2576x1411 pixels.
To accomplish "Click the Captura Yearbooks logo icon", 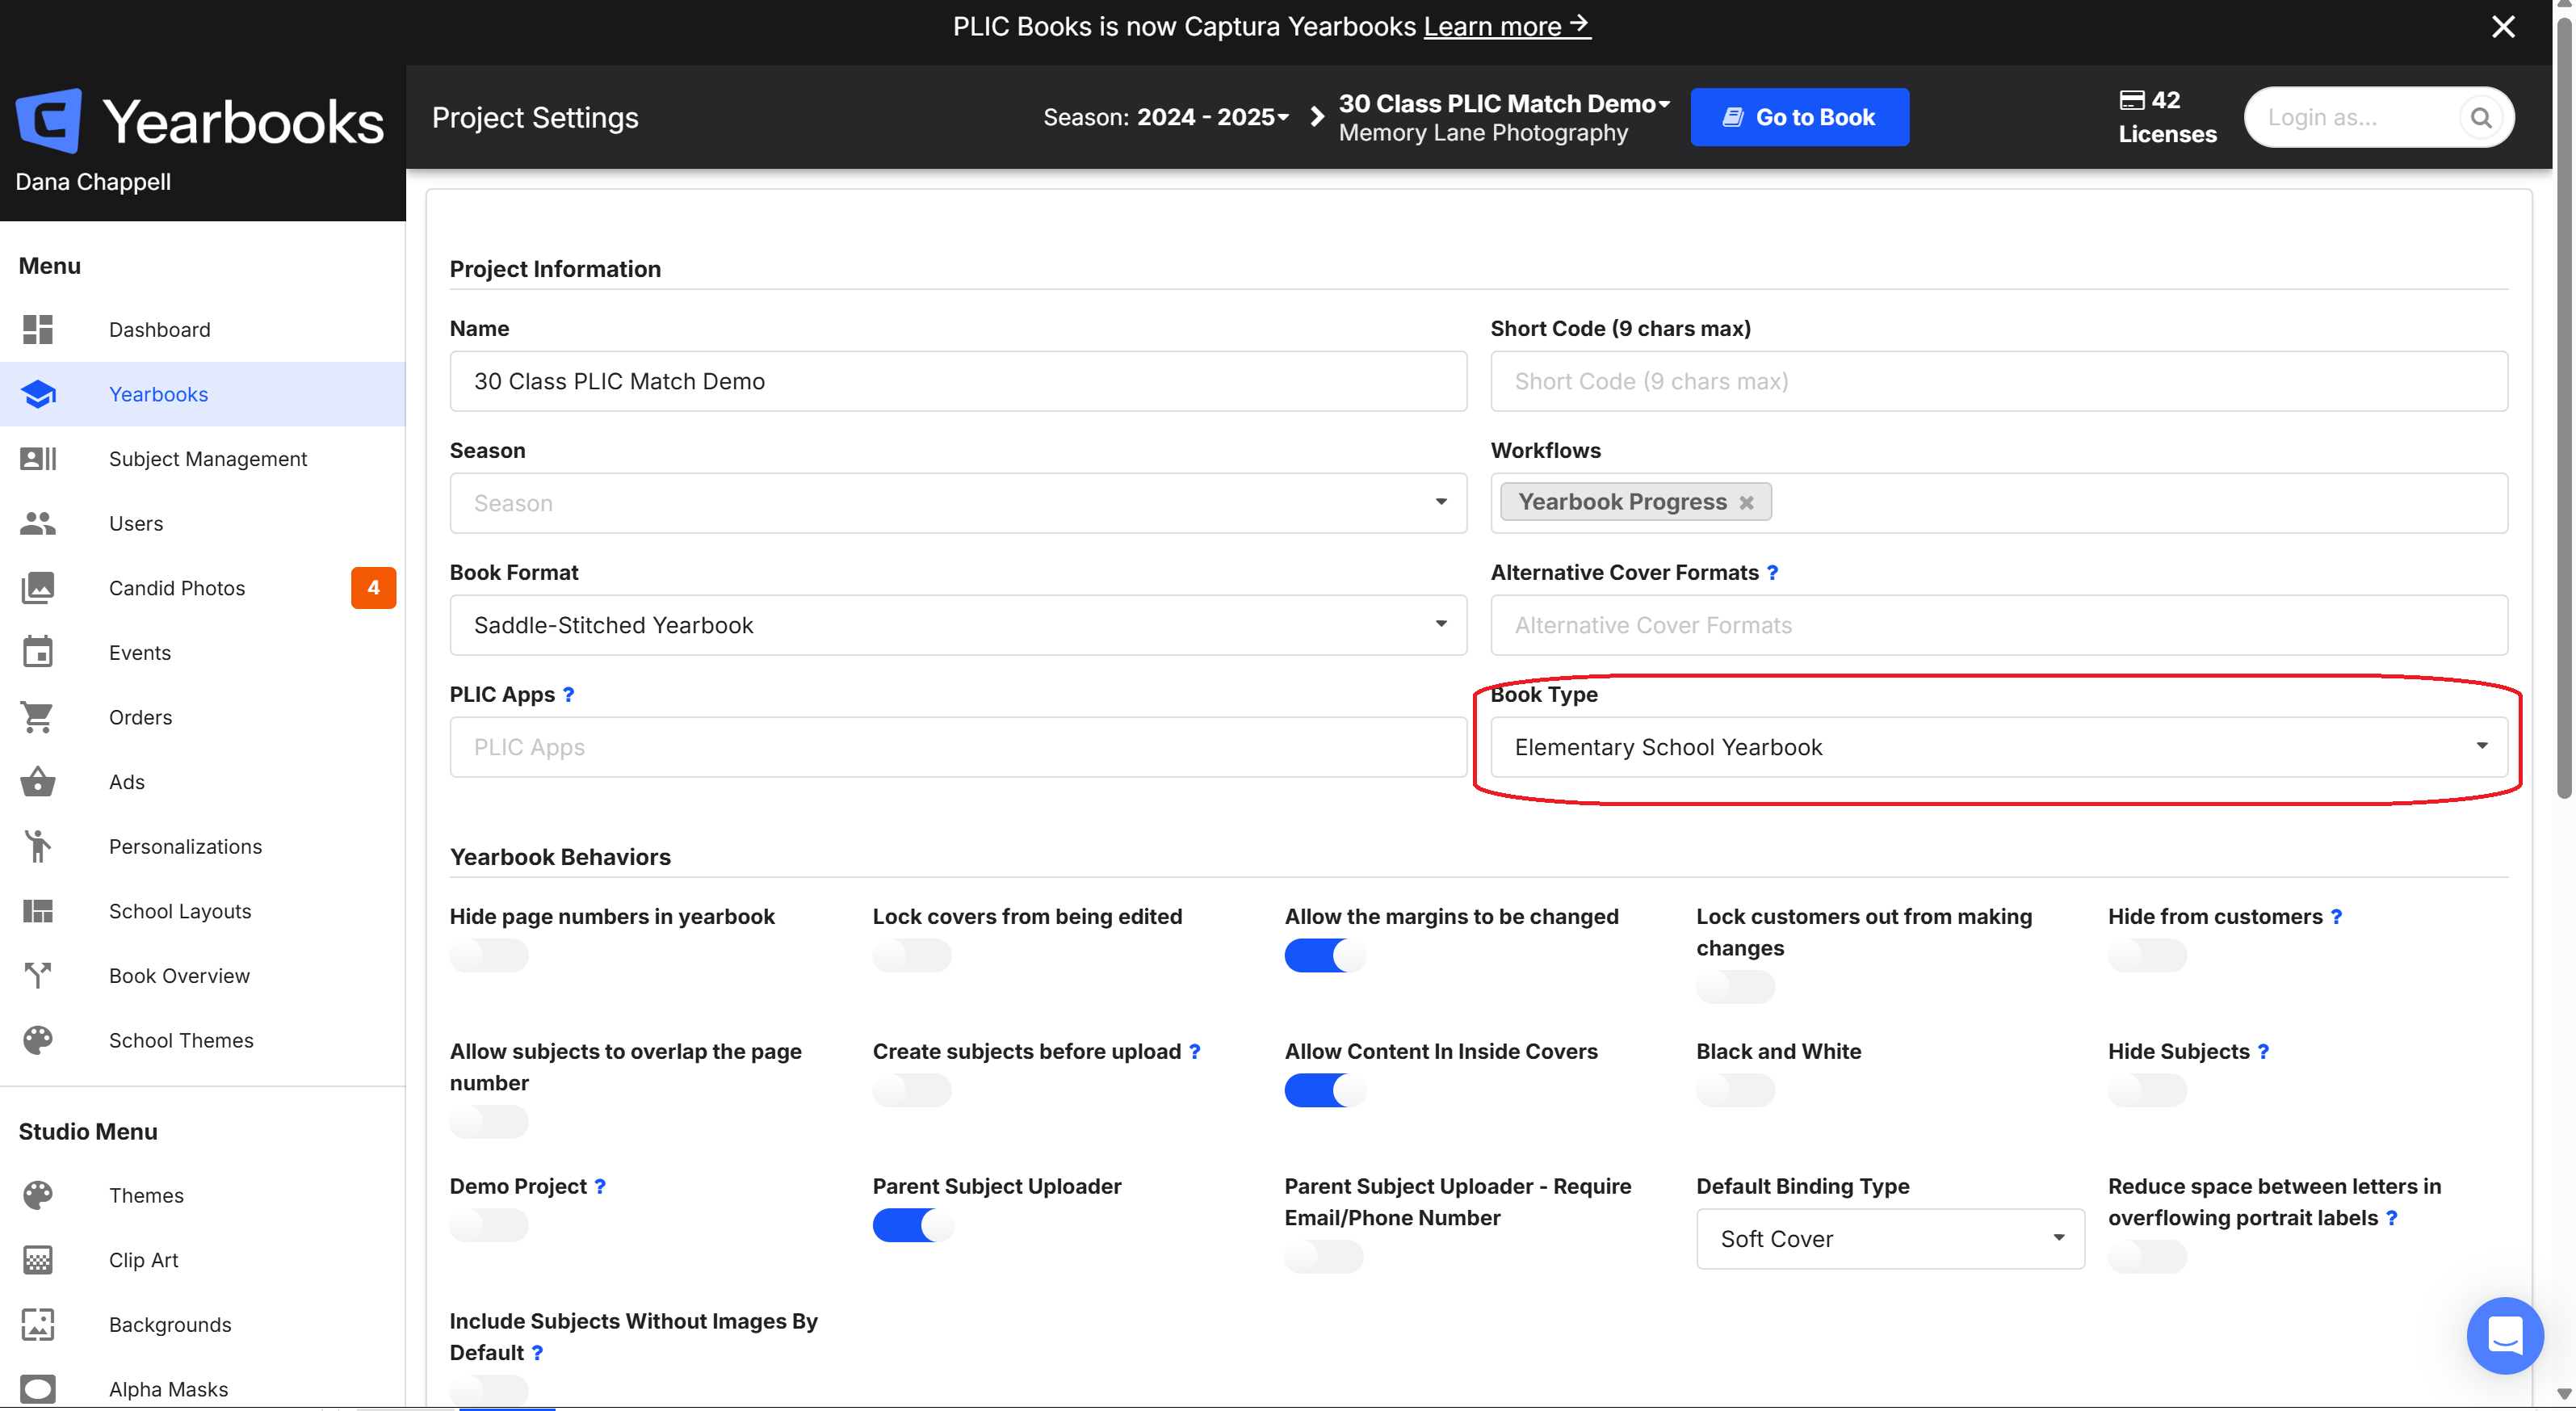I will pyautogui.click(x=48, y=120).
